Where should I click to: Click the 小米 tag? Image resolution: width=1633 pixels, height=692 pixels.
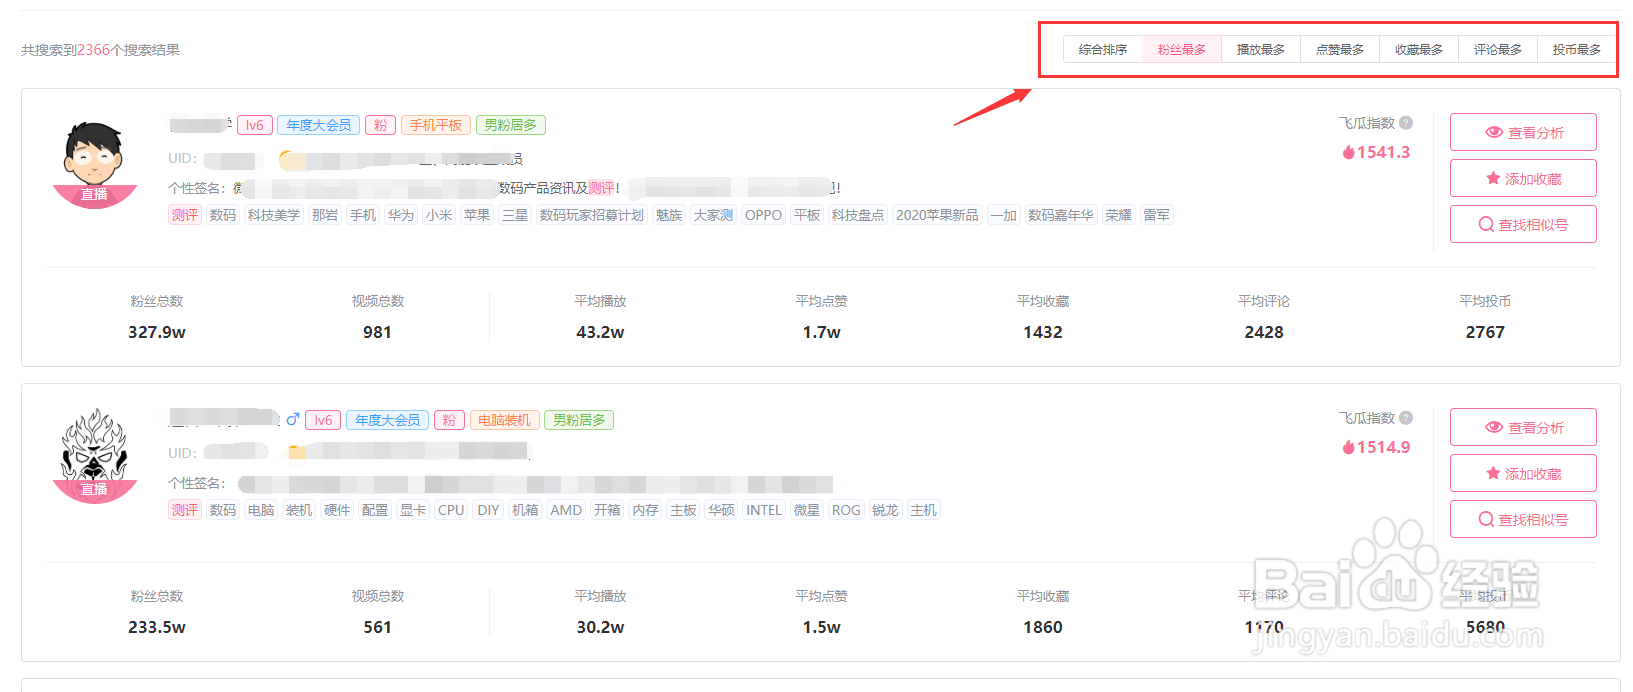point(439,215)
